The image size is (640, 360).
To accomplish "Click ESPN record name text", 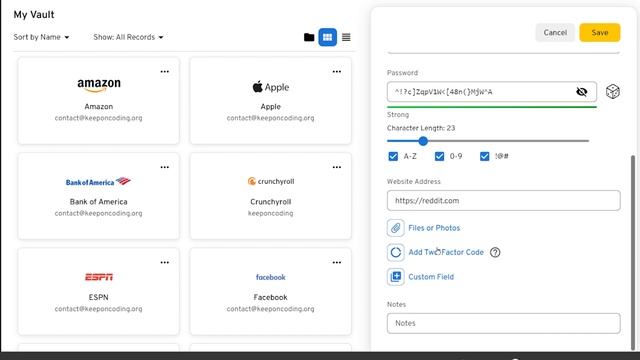I will [99, 297].
